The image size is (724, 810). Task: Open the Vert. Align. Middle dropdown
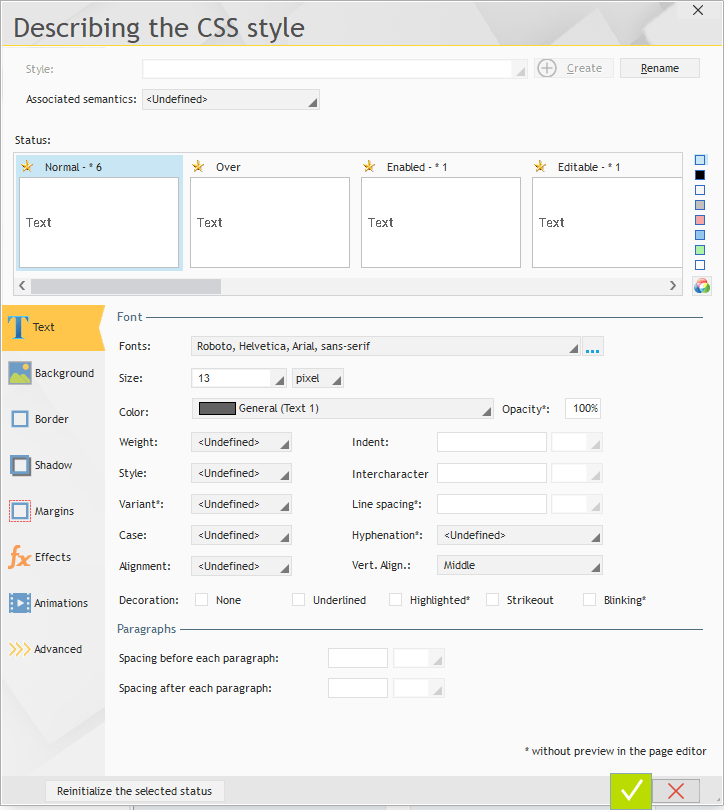(520, 566)
